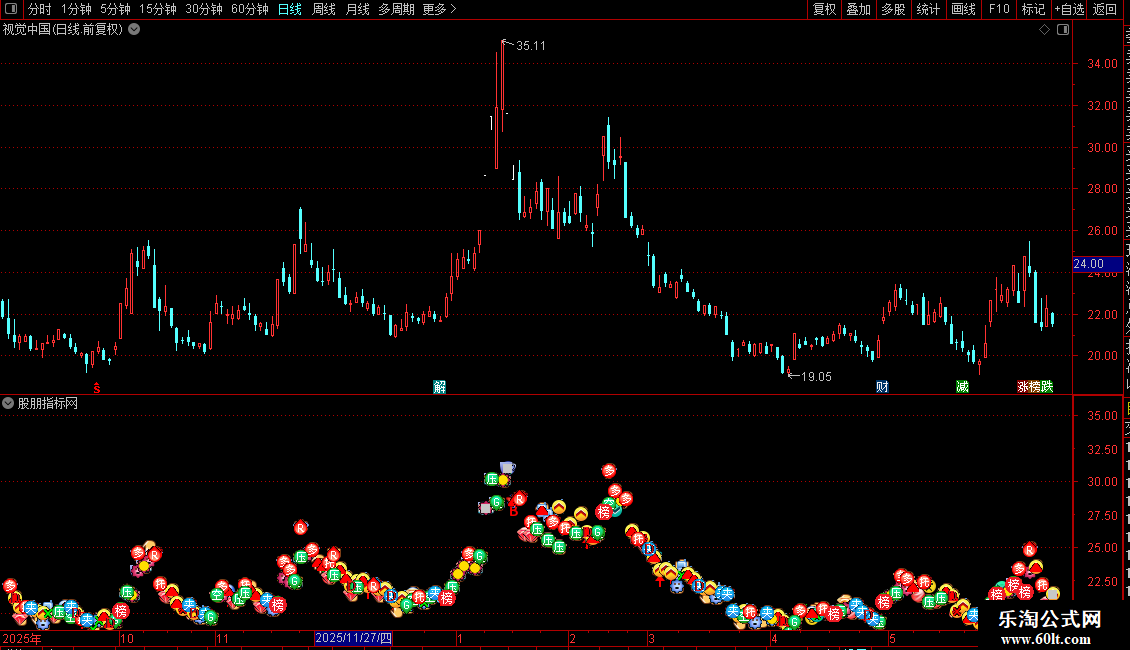The width and height of the screenshot is (1130, 650).
Task: Click the 解 info marker
Action: [440, 387]
